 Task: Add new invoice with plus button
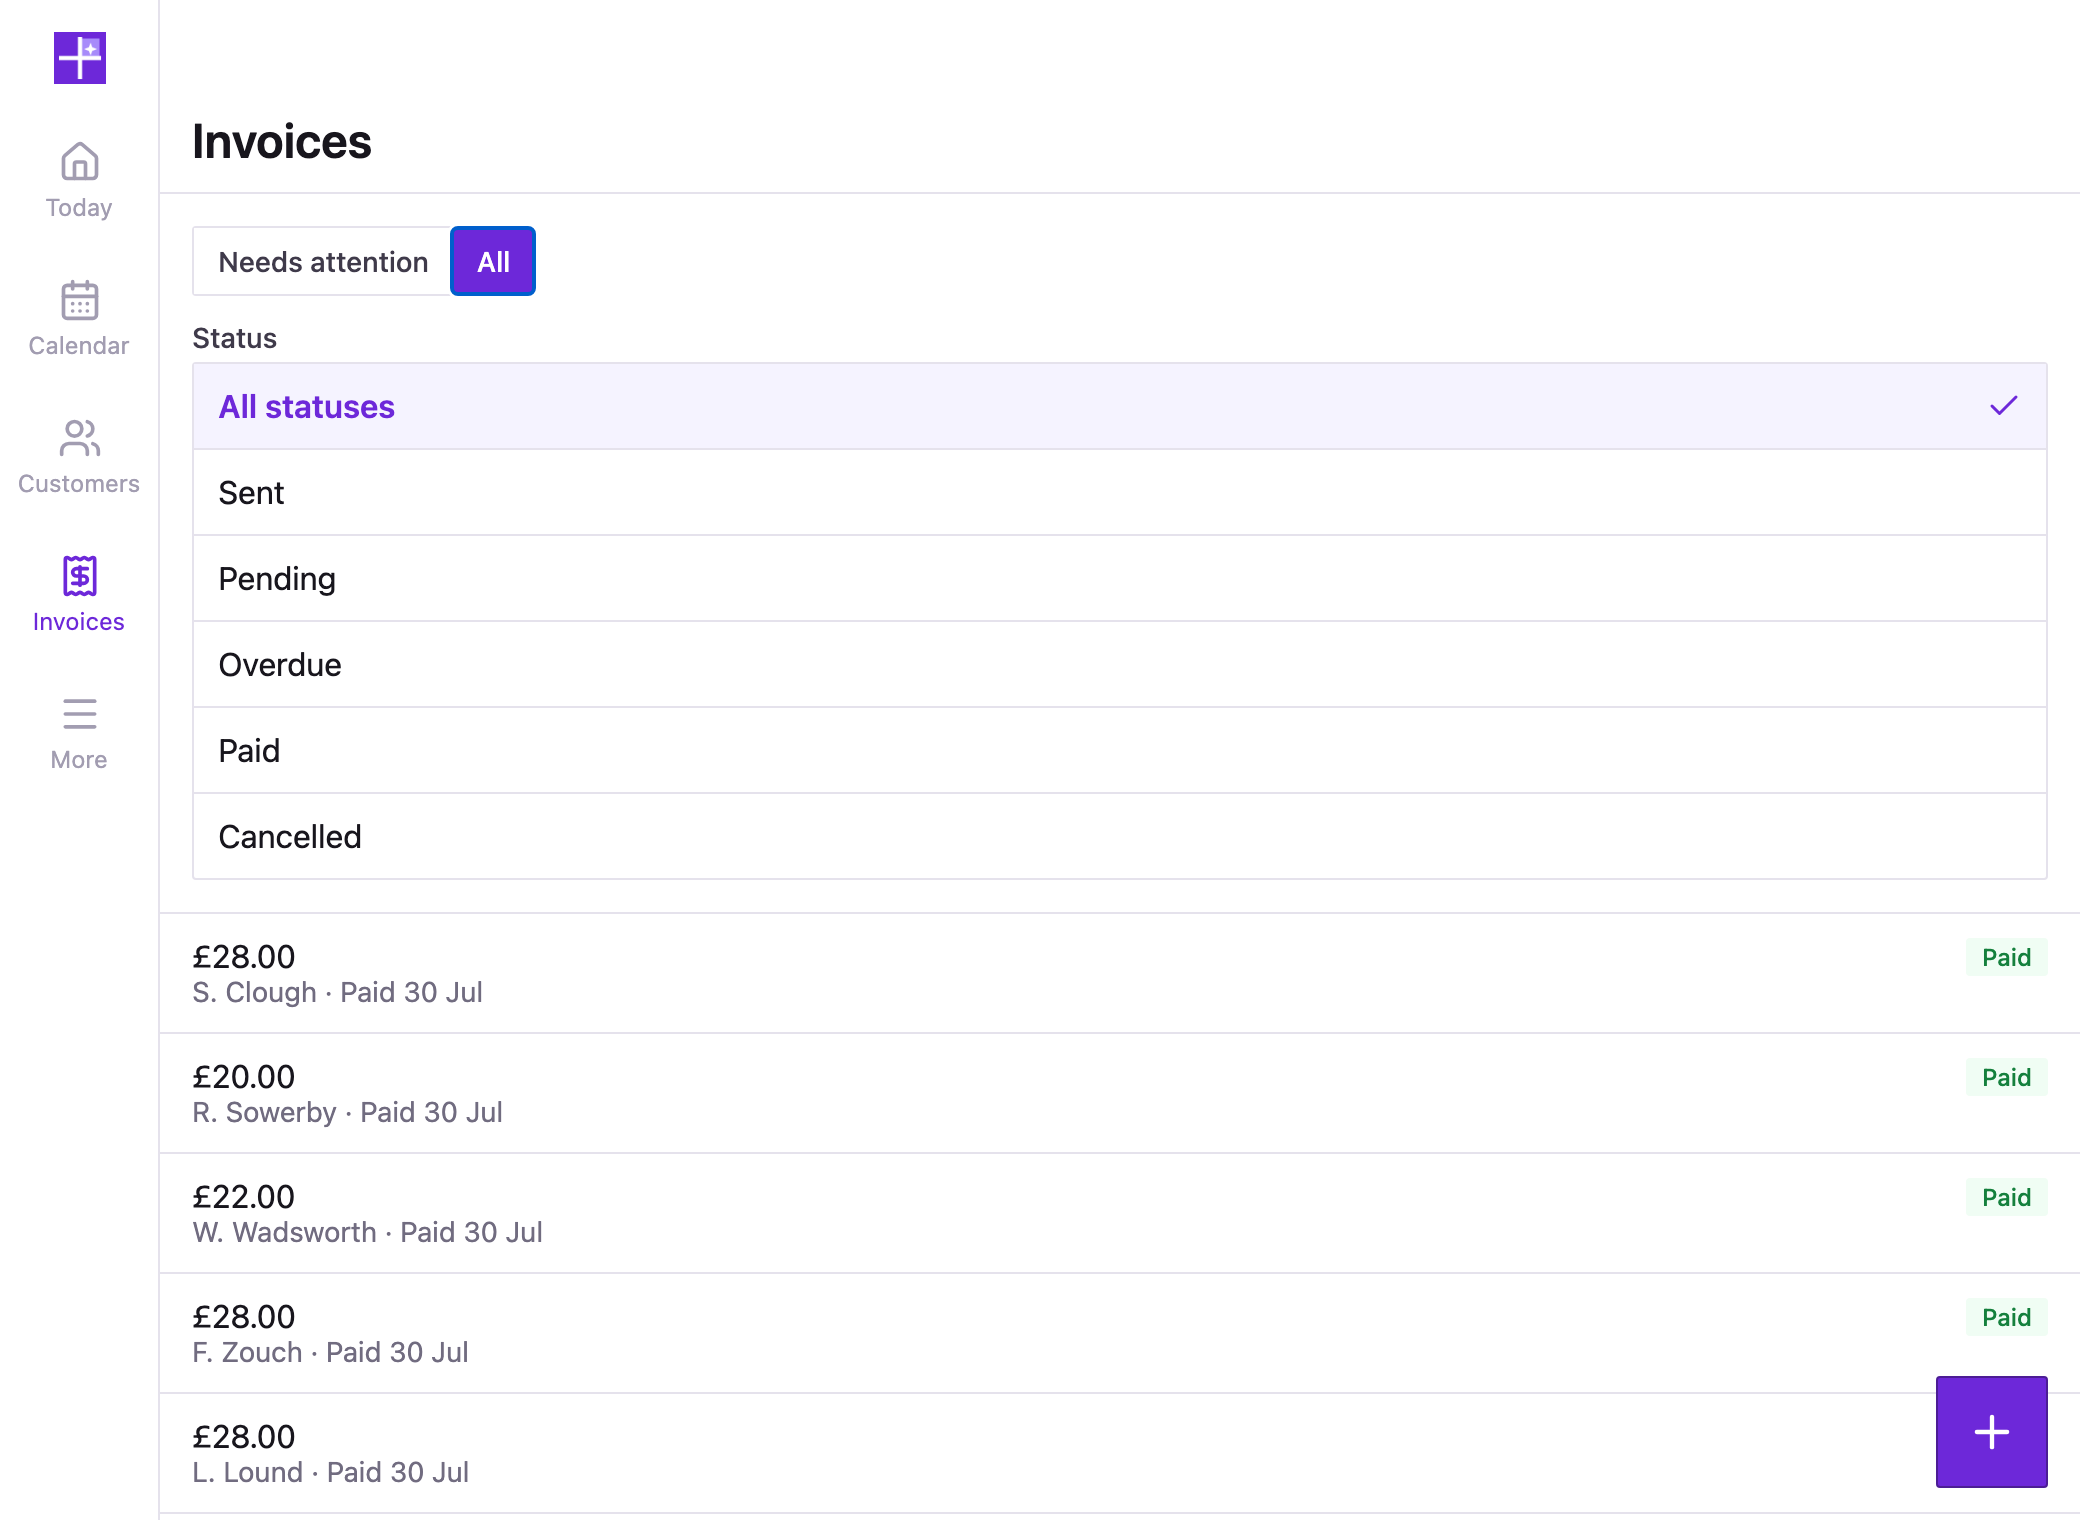coord(1991,1431)
